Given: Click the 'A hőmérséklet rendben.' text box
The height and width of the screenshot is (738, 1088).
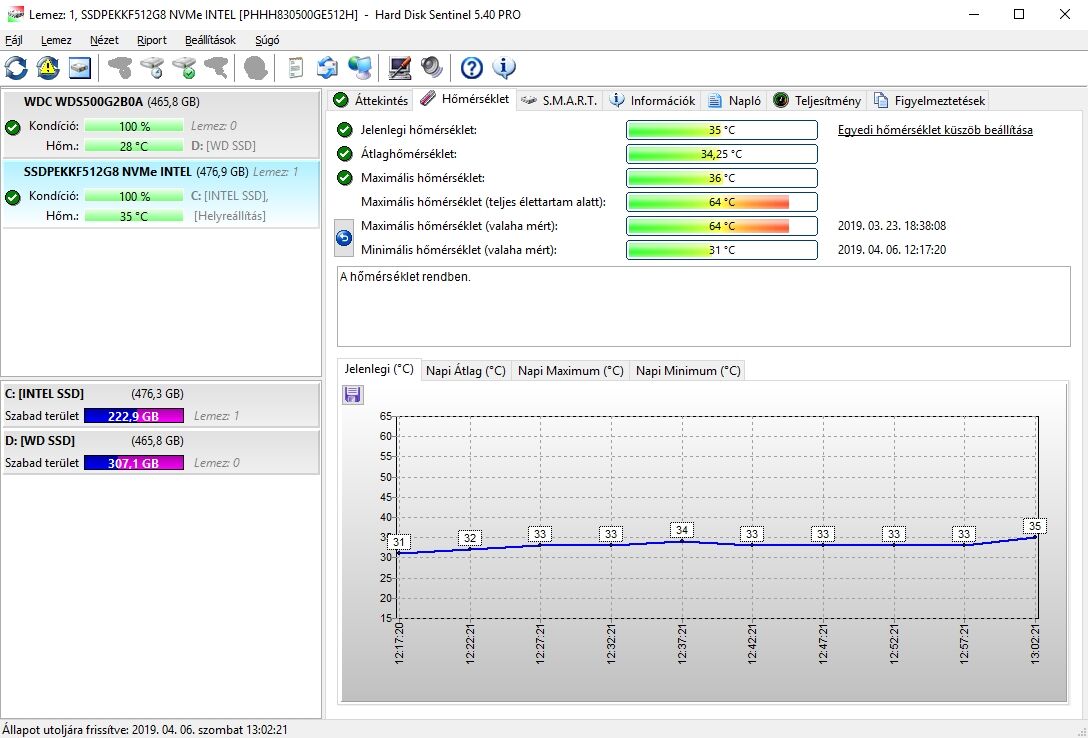Looking at the screenshot, I should (x=704, y=307).
